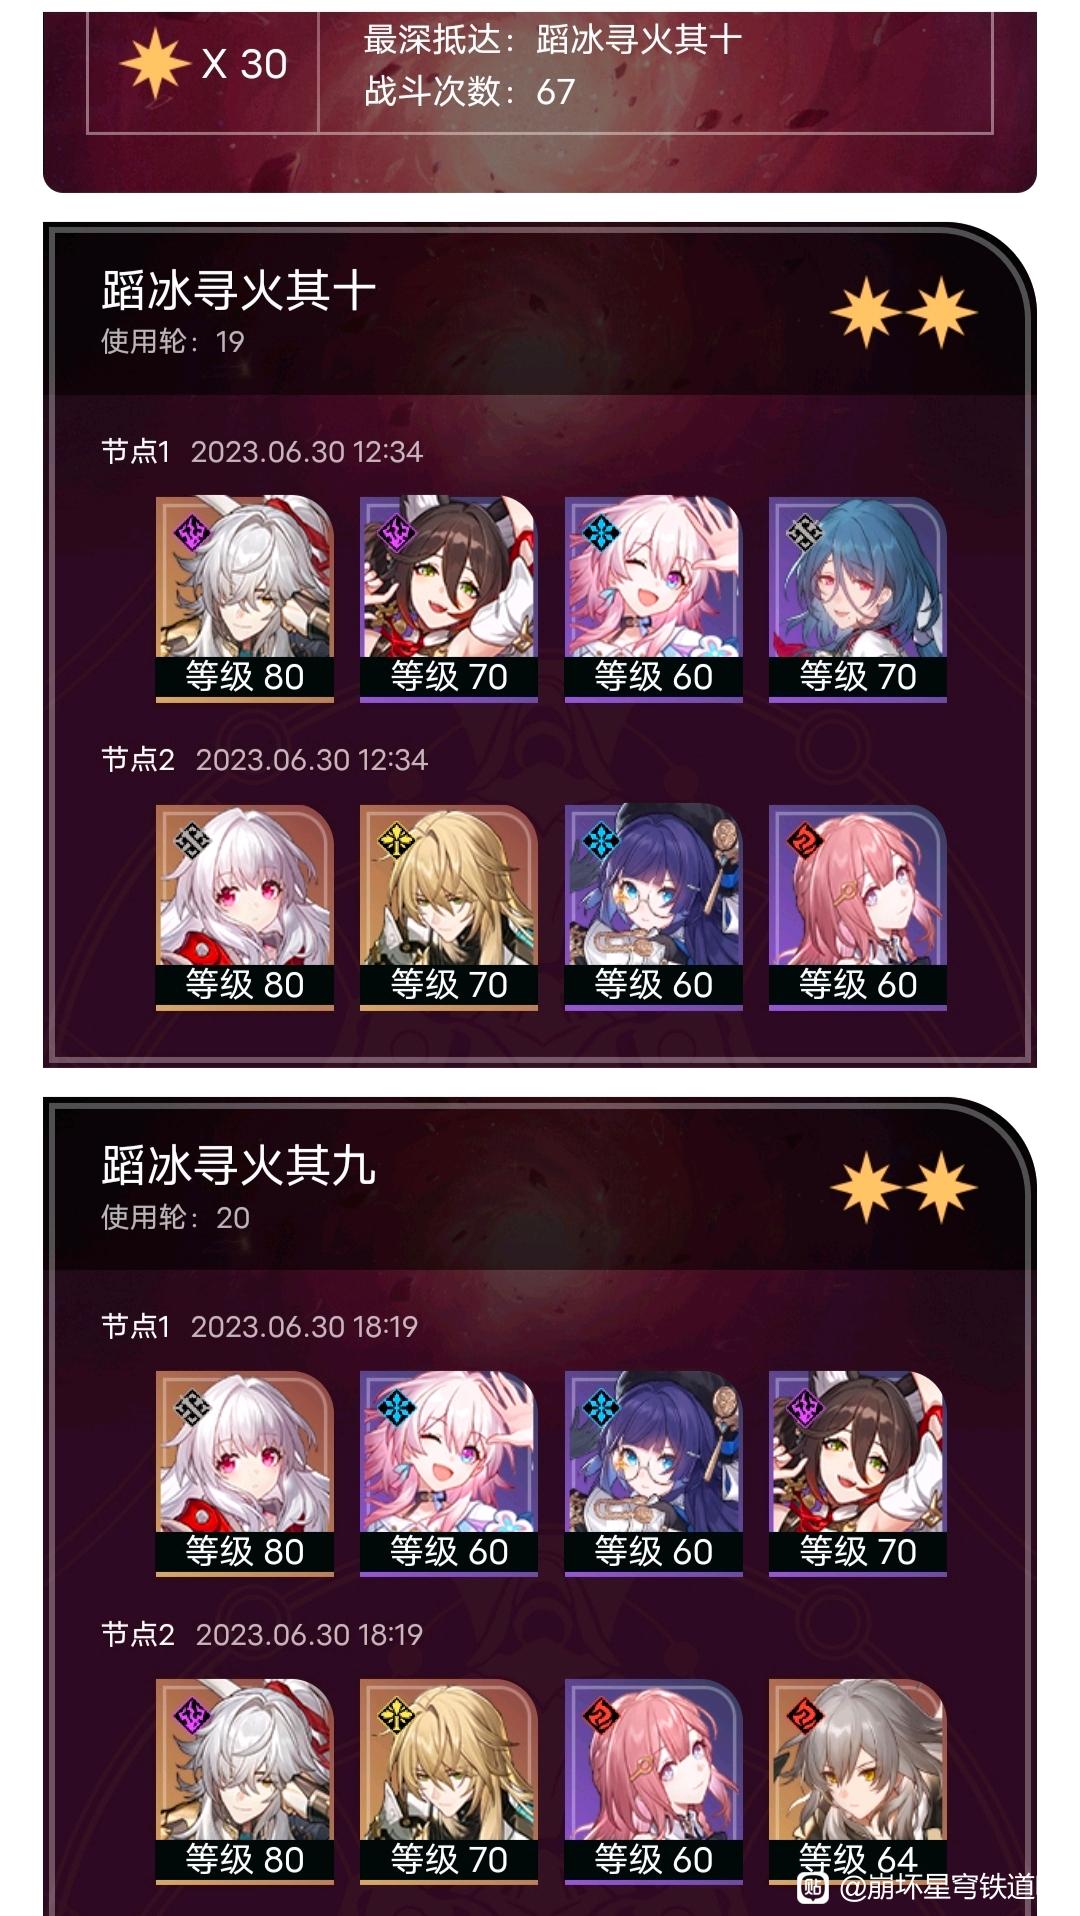Tap the ice icon on the 其九 节点1 pink-haired girl

point(396,1407)
